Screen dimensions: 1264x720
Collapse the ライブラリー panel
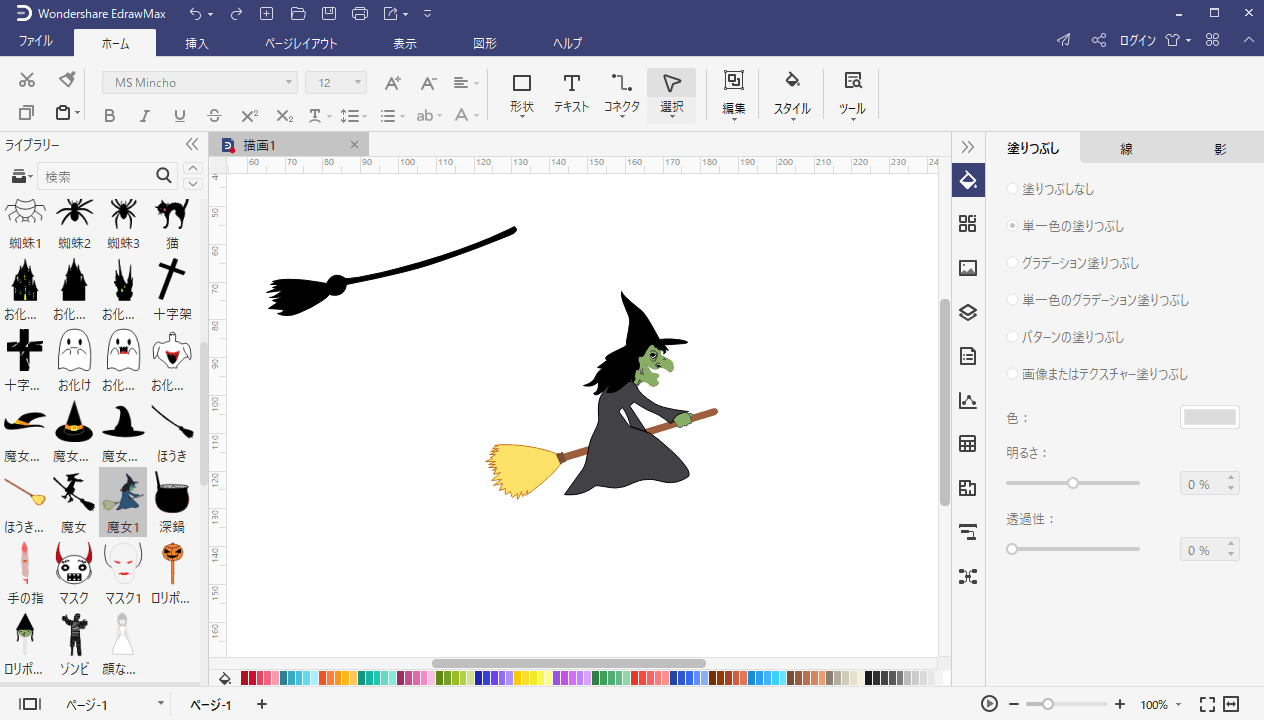(x=192, y=145)
